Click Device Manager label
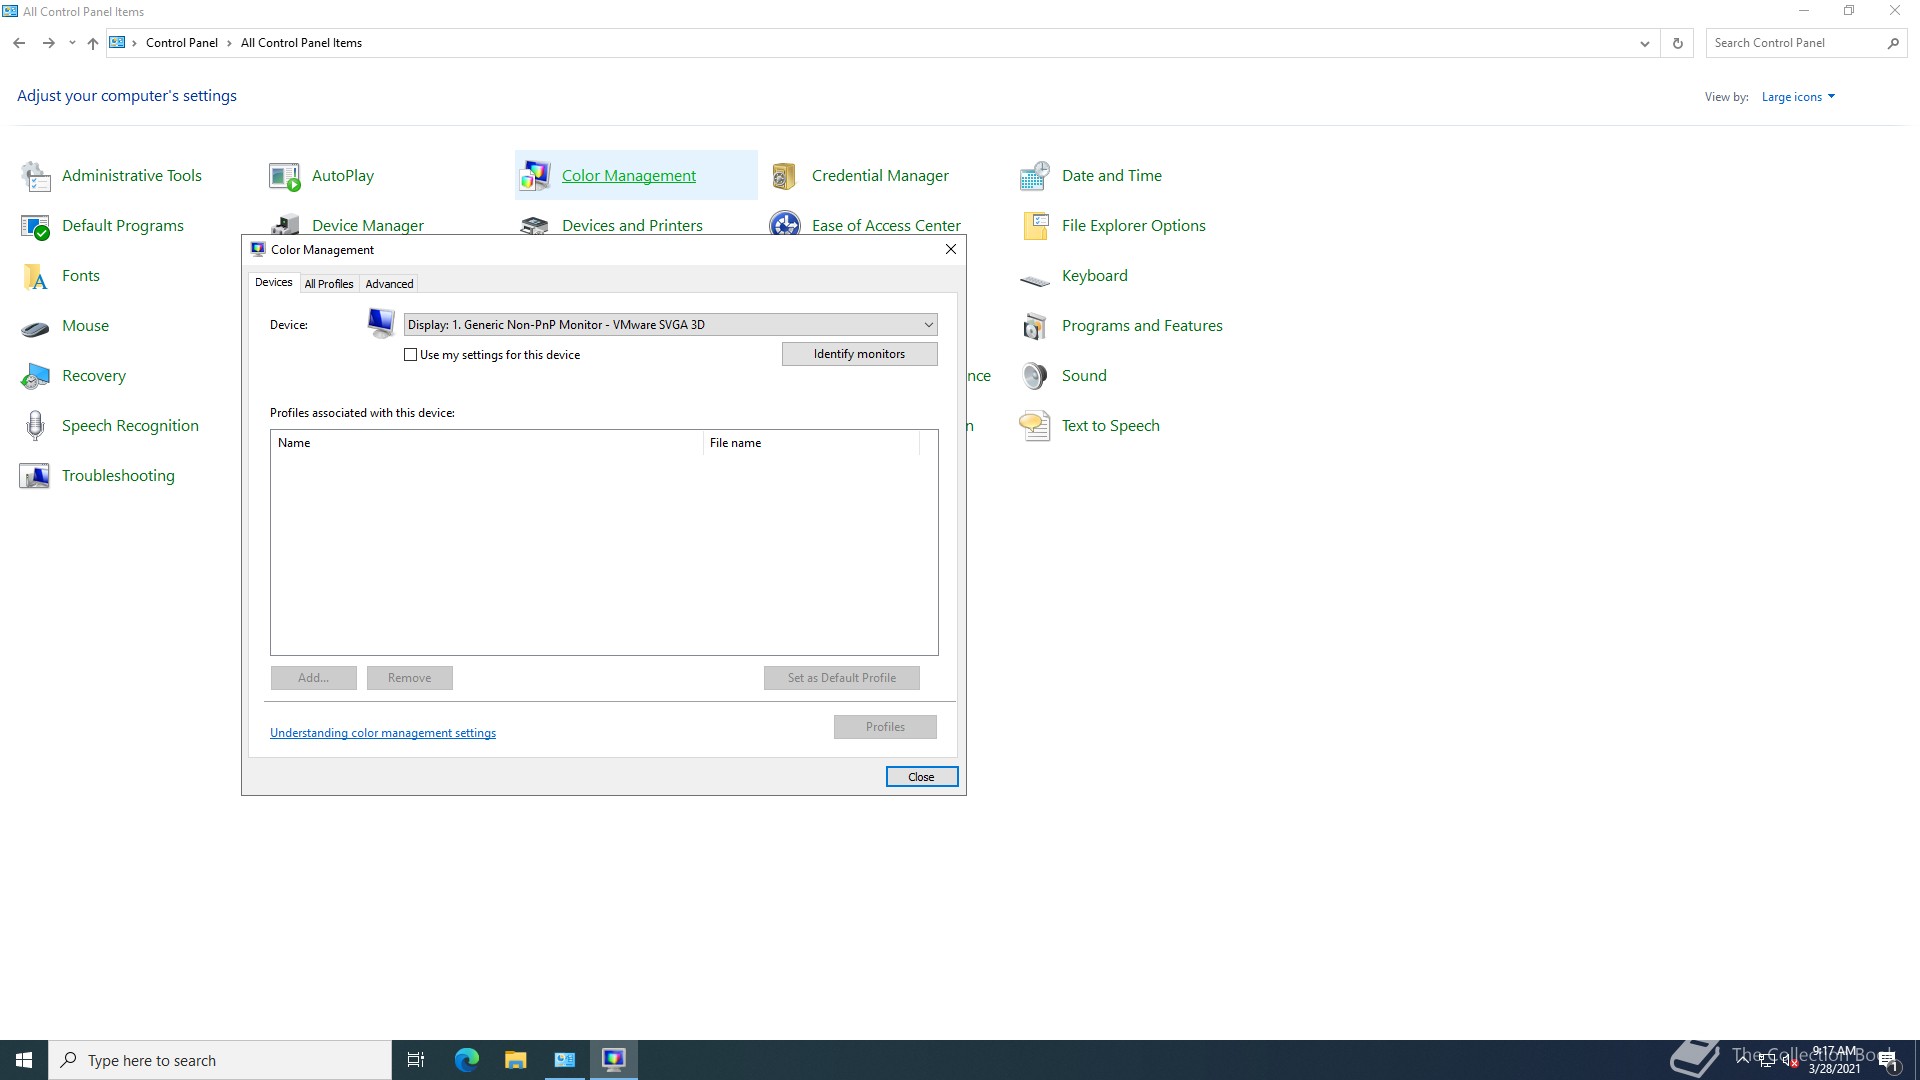 (x=367, y=226)
